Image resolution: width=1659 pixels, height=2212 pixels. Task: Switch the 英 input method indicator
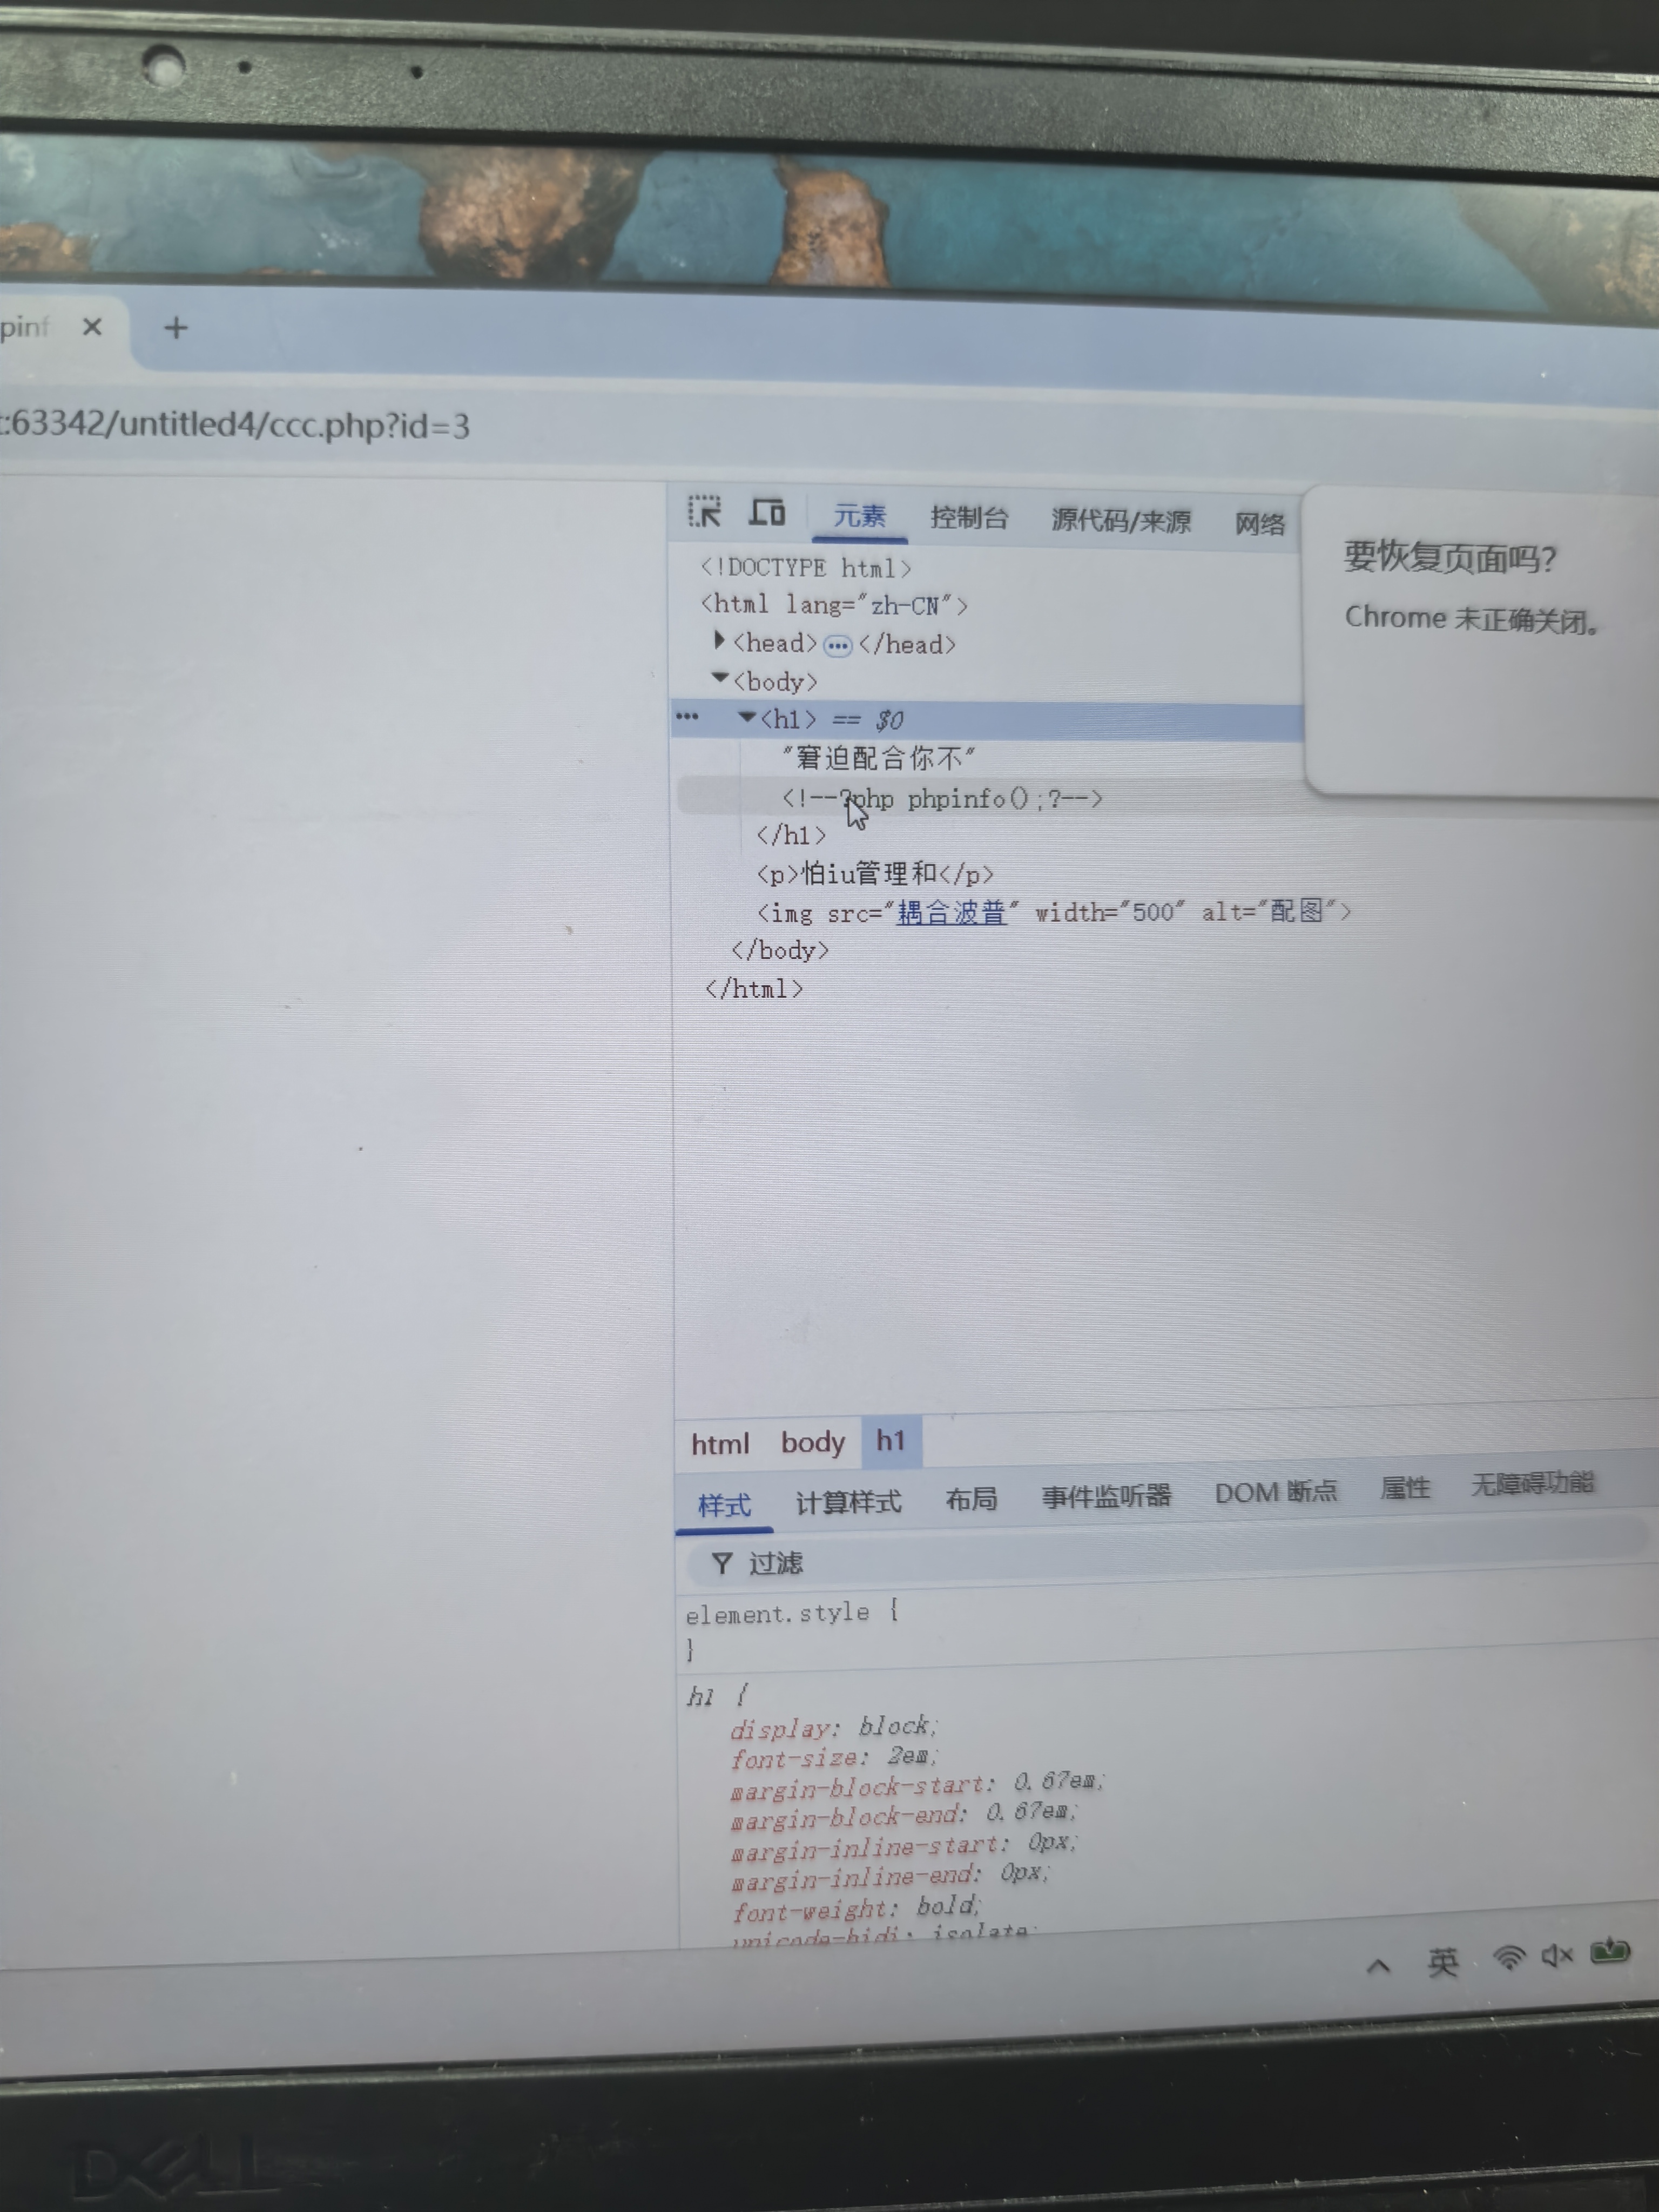pyautogui.click(x=1442, y=1962)
